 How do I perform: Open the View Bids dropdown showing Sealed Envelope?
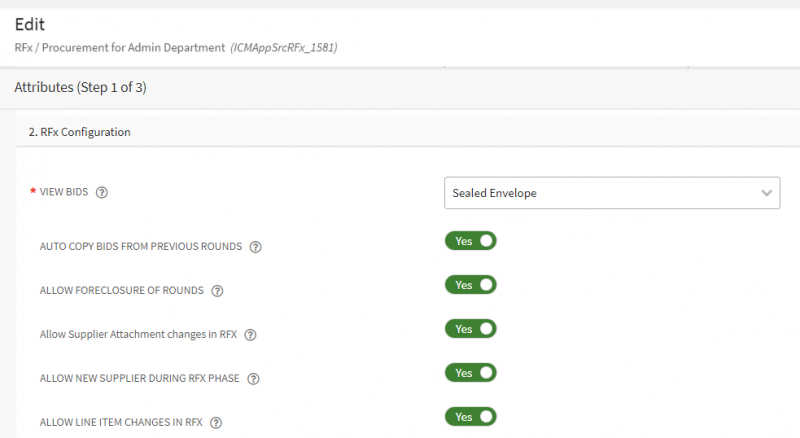tap(611, 193)
